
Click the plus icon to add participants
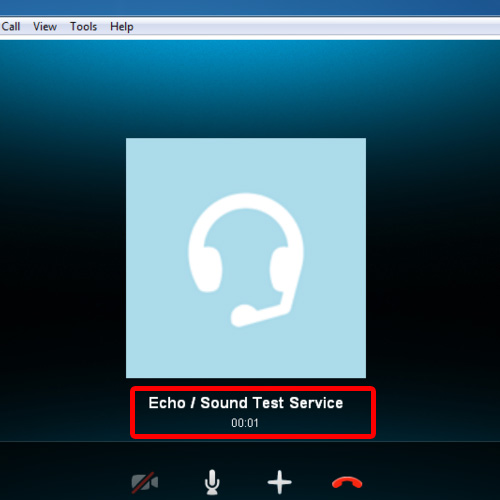coord(280,482)
